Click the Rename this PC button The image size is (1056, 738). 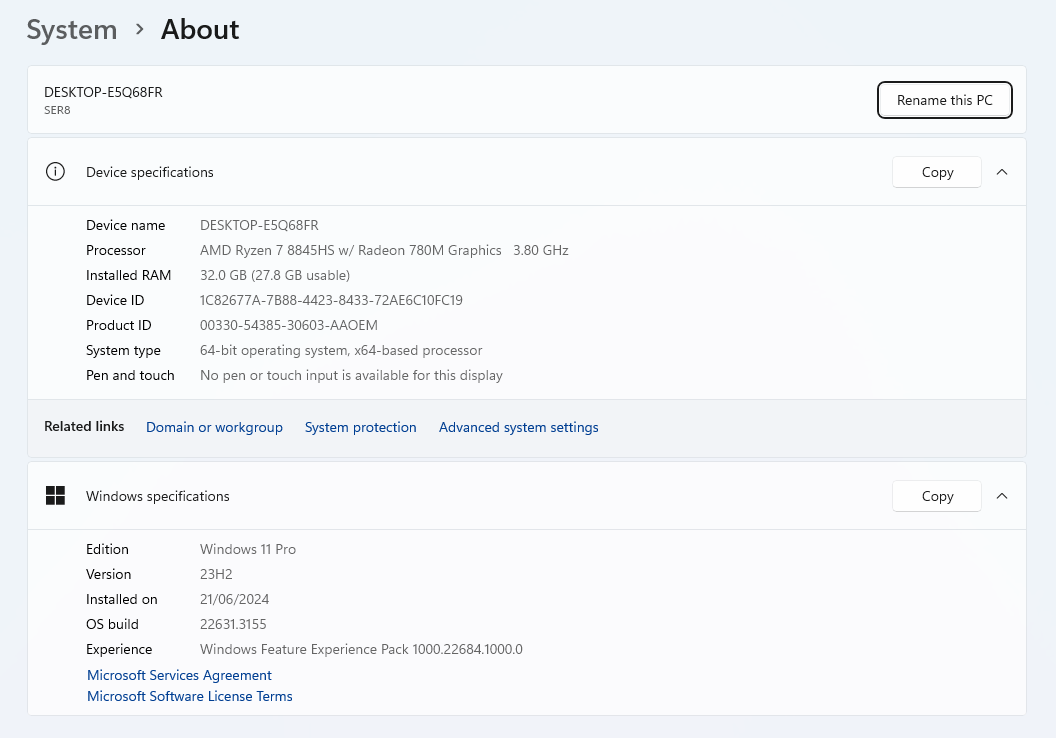(944, 100)
